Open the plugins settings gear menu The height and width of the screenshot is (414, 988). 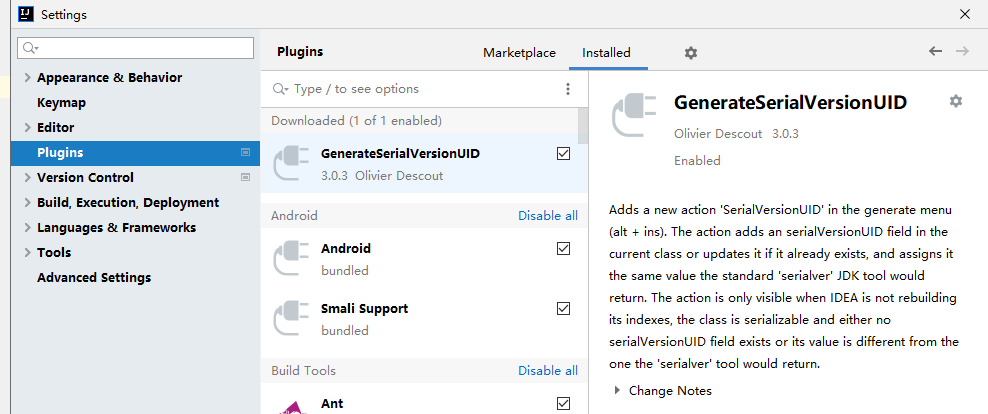pyautogui.click(x=691, y=53)
